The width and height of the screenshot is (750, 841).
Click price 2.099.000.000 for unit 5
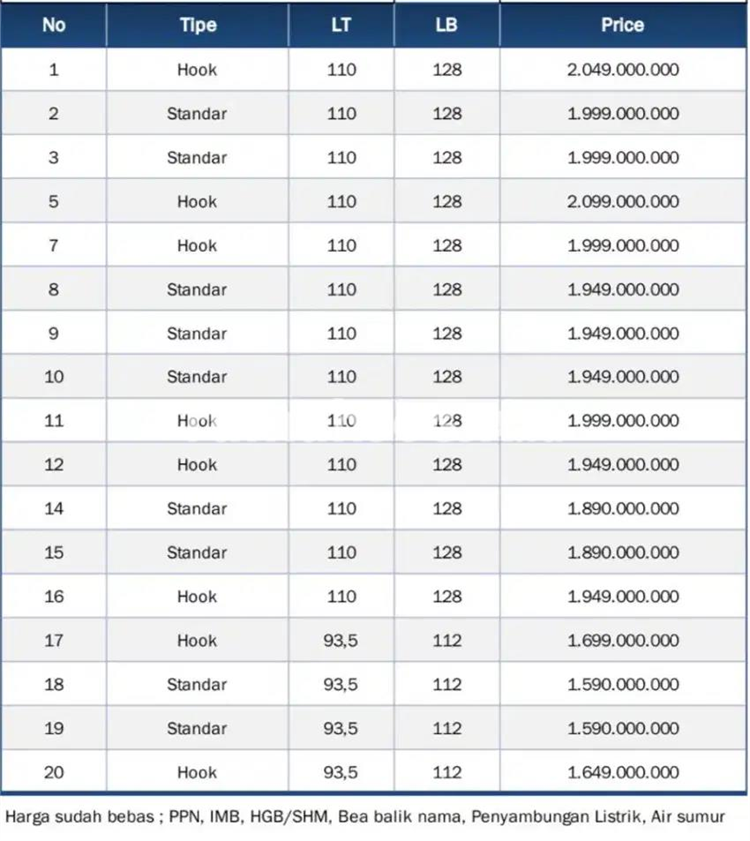tap(623, 202)
